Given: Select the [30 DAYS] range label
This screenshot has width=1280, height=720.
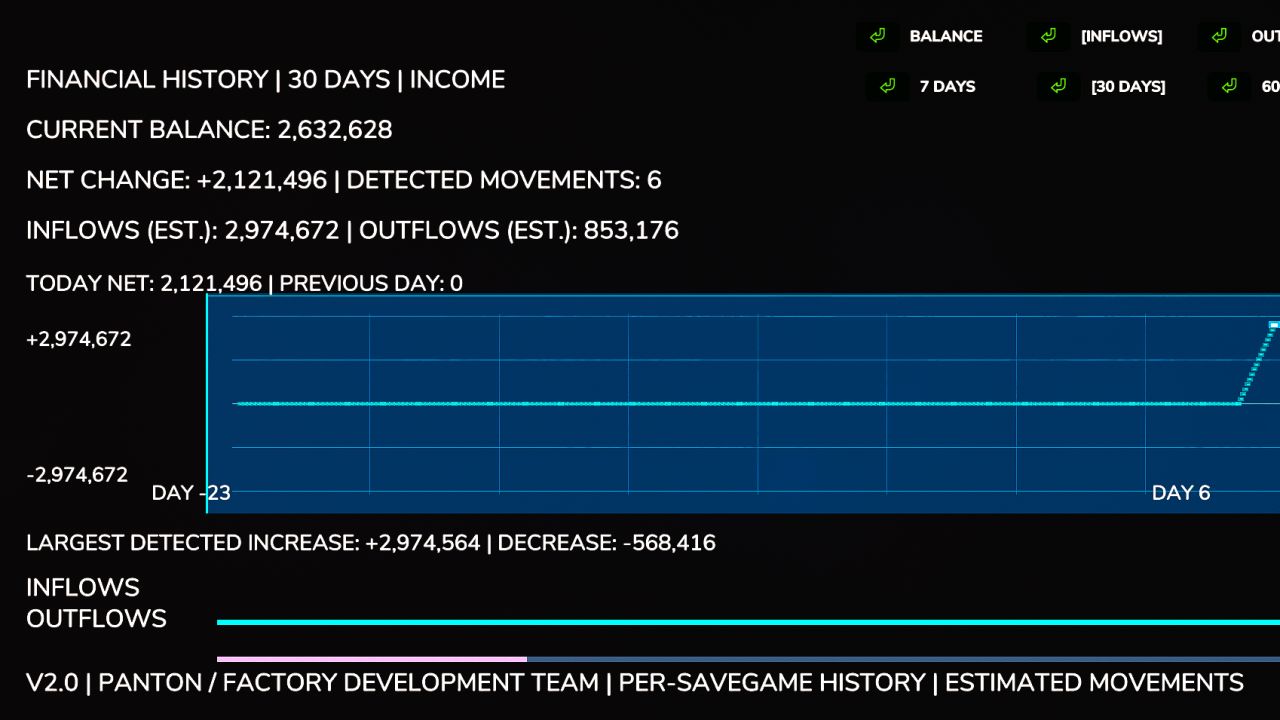Looking at the screenshot, I should click(1128, 86).
